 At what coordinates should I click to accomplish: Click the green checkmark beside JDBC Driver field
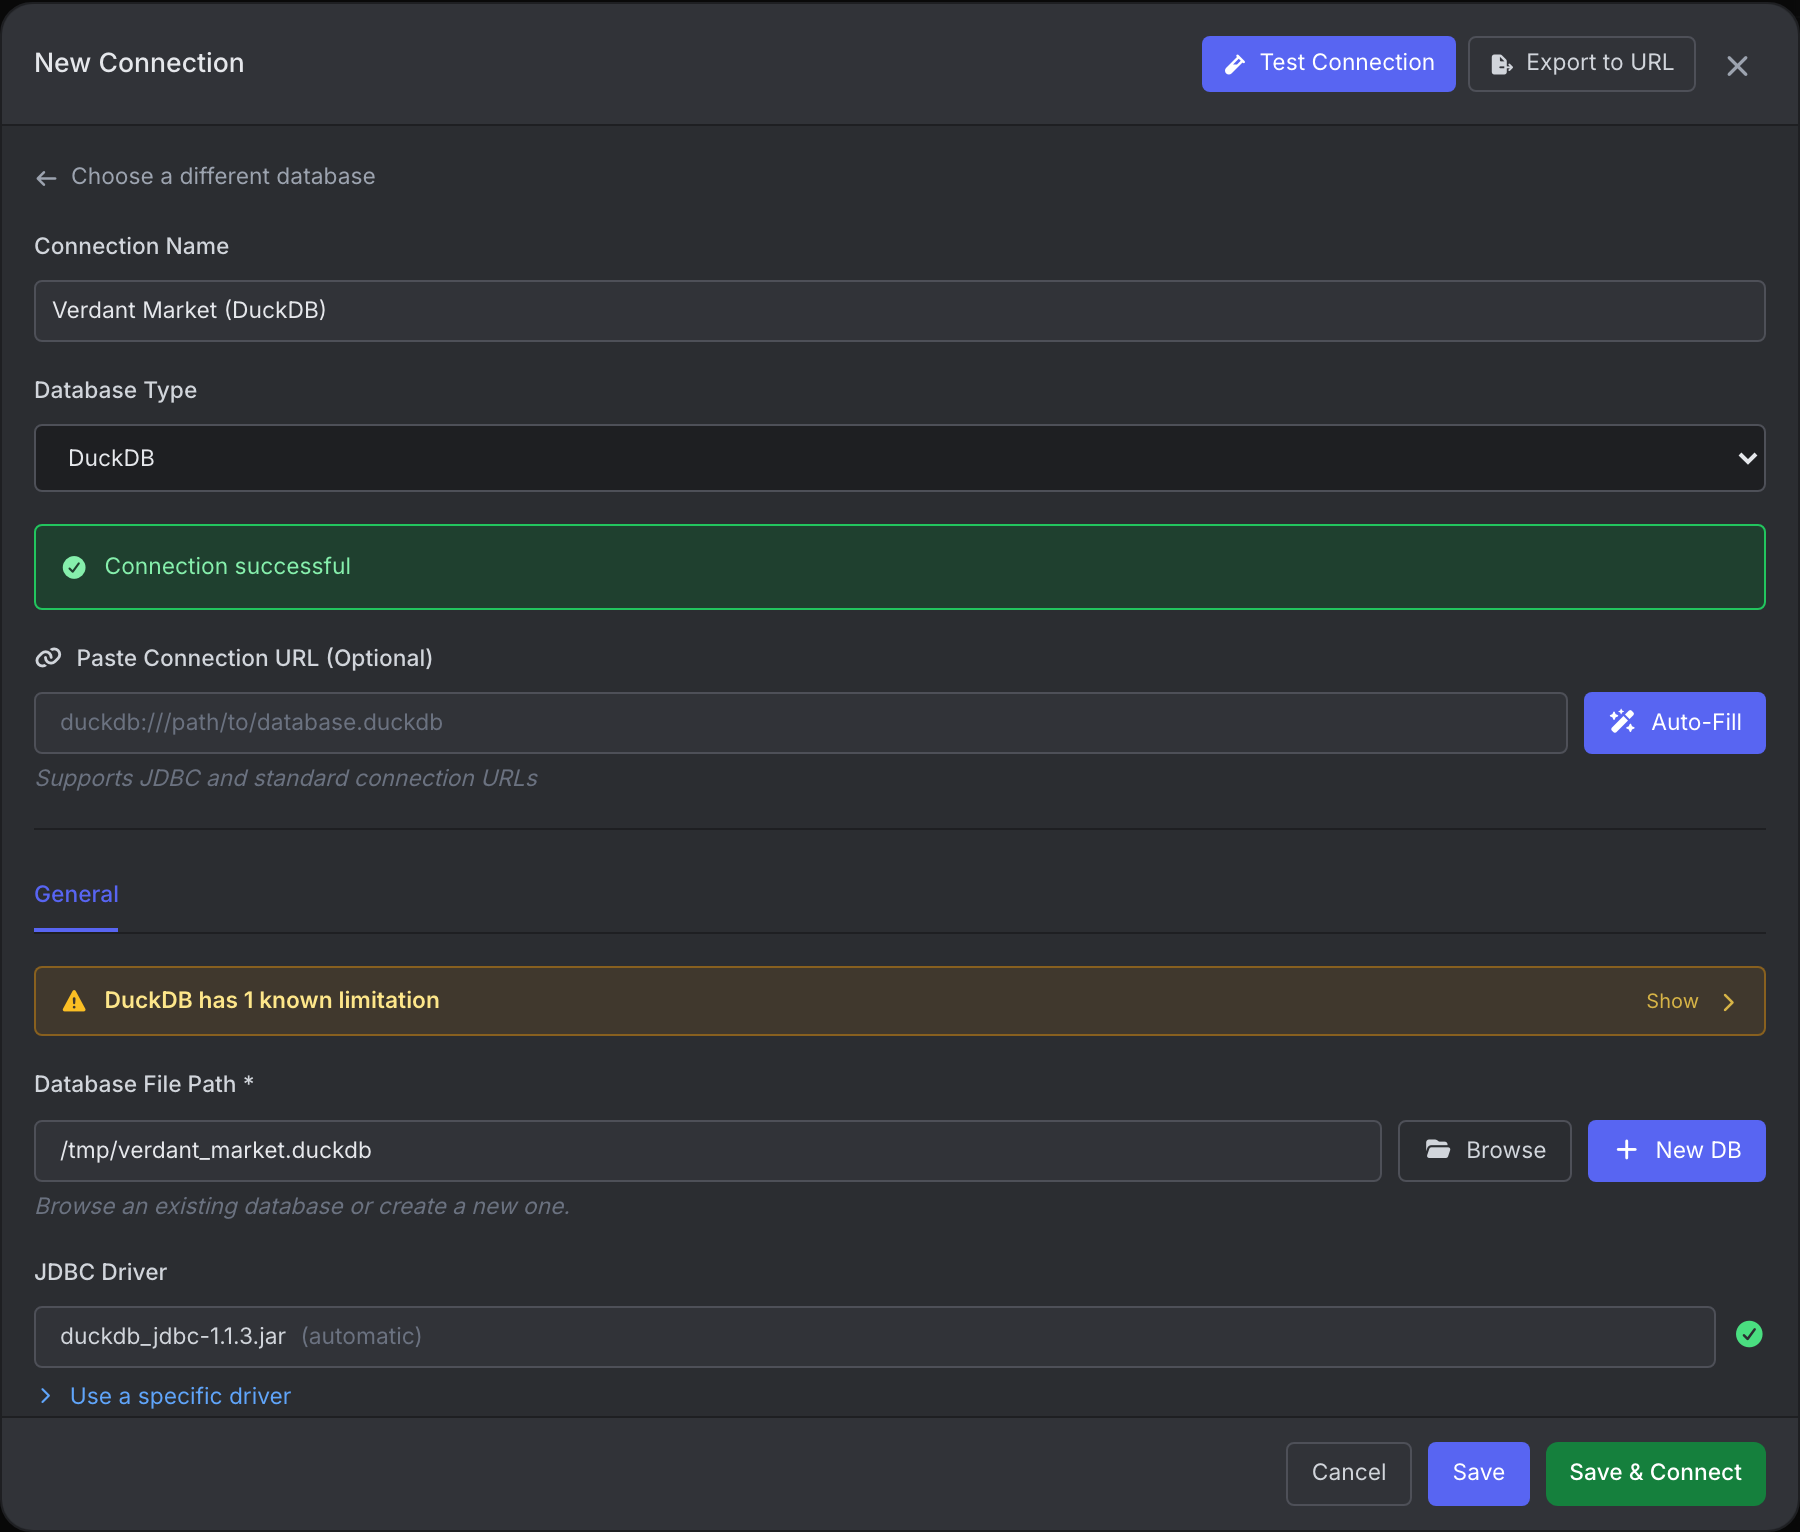pyautogui.click(x=1749, y=1334)
